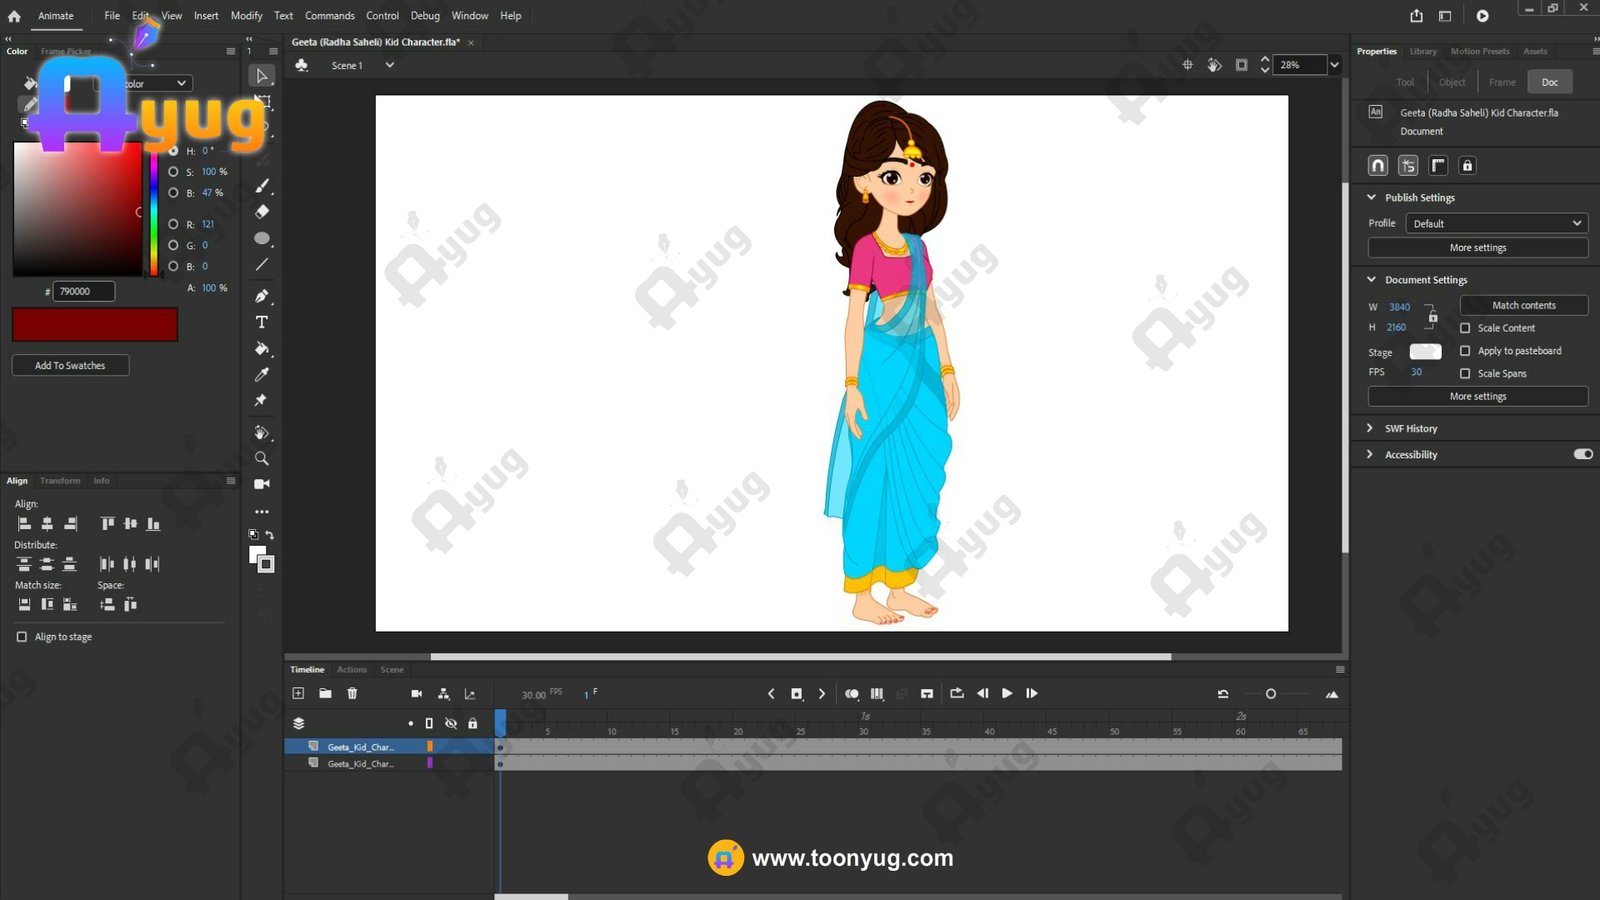1600x900 pixels.
Task: Click the Match contents button
Action: tap(1524, 305)
